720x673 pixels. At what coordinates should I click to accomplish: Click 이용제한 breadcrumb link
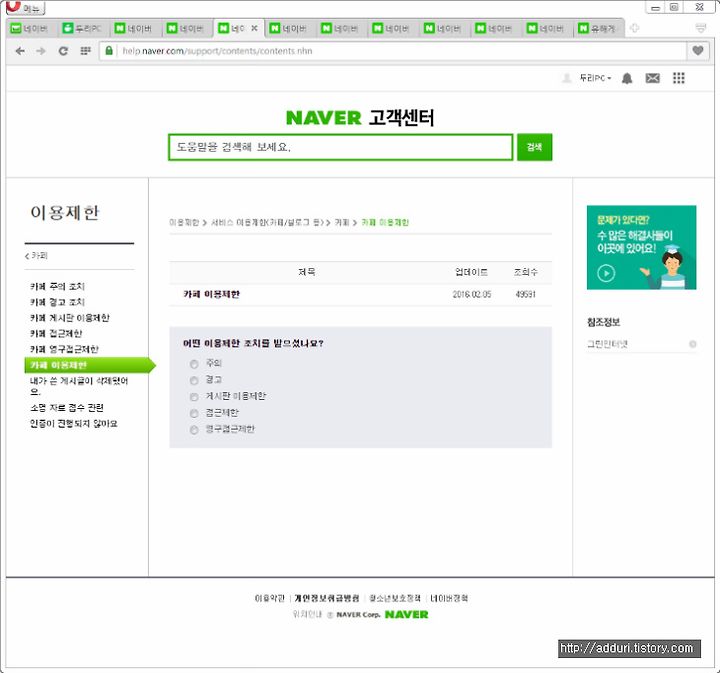click(x=184, y=223)
